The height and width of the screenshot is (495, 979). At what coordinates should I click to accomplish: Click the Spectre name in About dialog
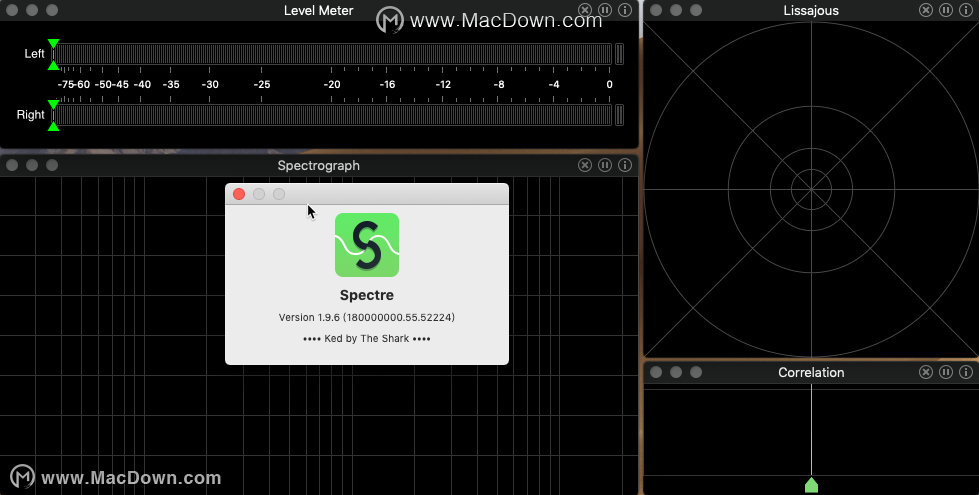(367, 295)
